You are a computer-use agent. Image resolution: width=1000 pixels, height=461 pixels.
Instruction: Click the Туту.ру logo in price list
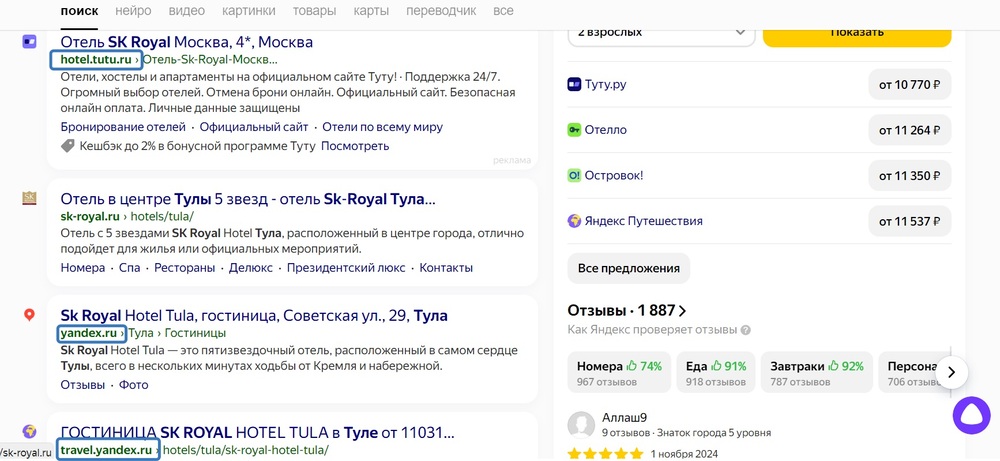point(574,85)
